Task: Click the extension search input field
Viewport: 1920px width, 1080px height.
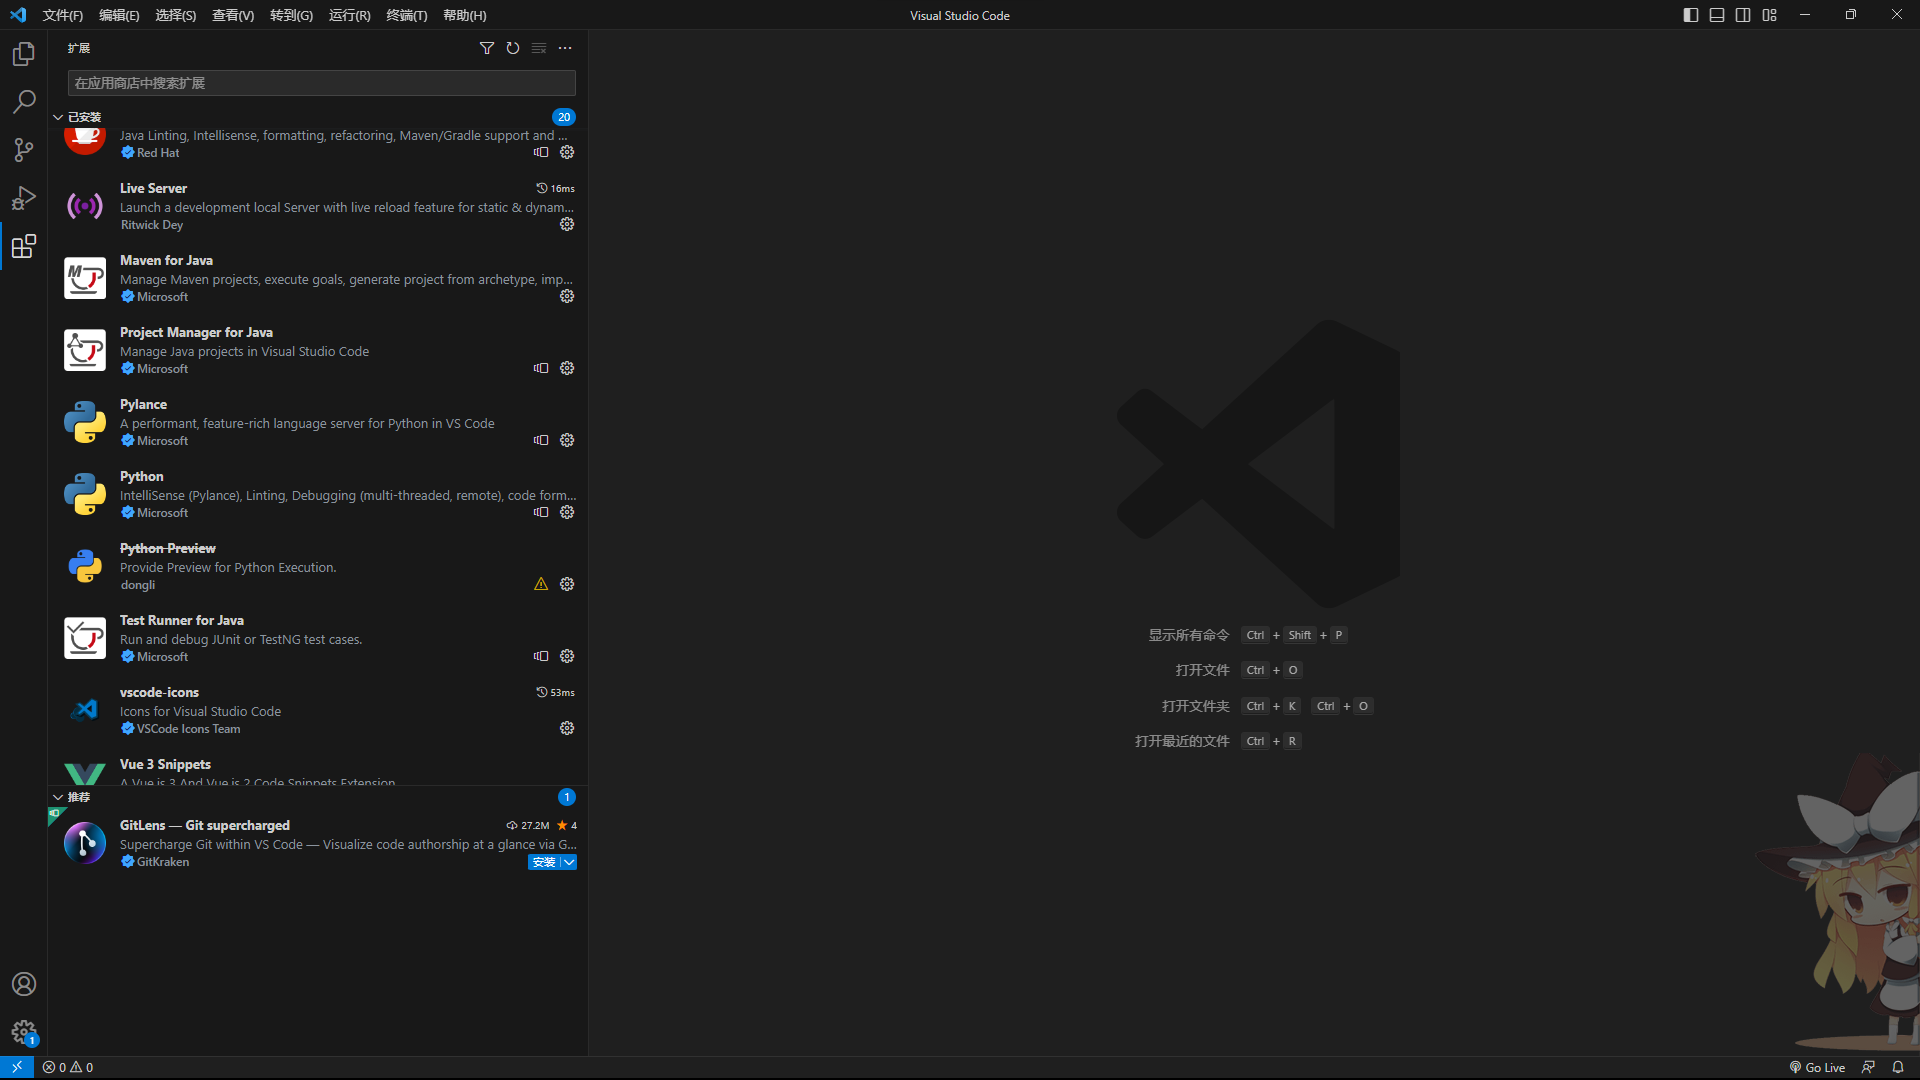Action: (322, 83)
